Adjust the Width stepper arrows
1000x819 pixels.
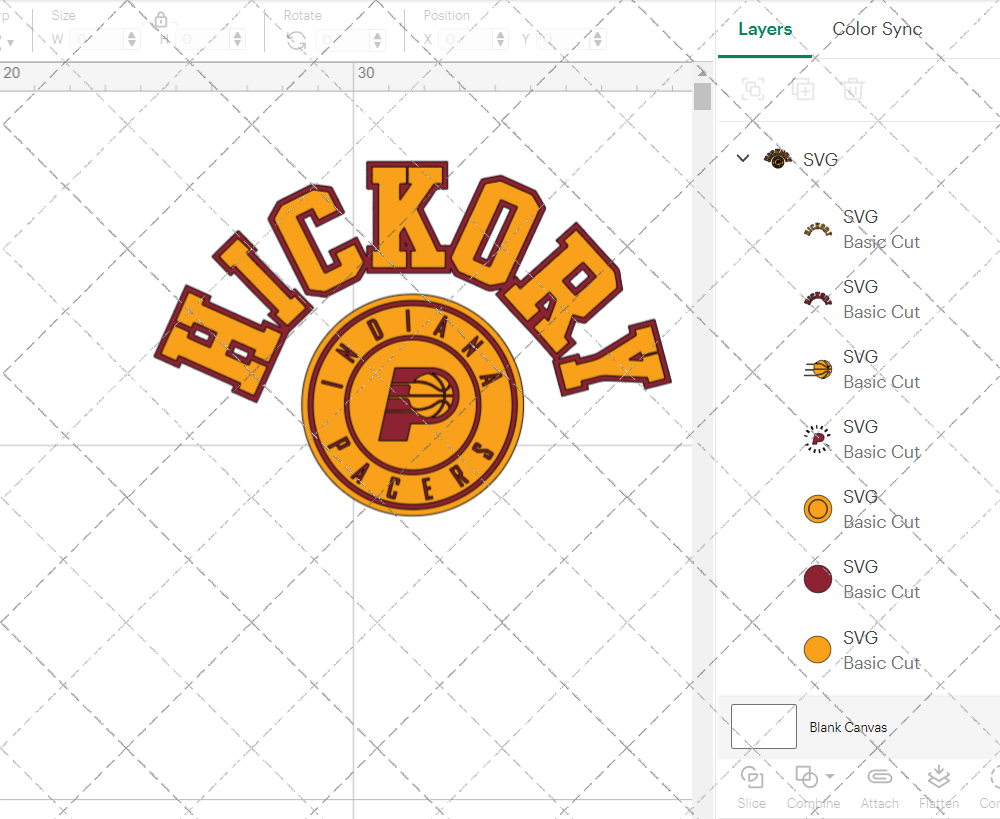(x=132, y=40)
